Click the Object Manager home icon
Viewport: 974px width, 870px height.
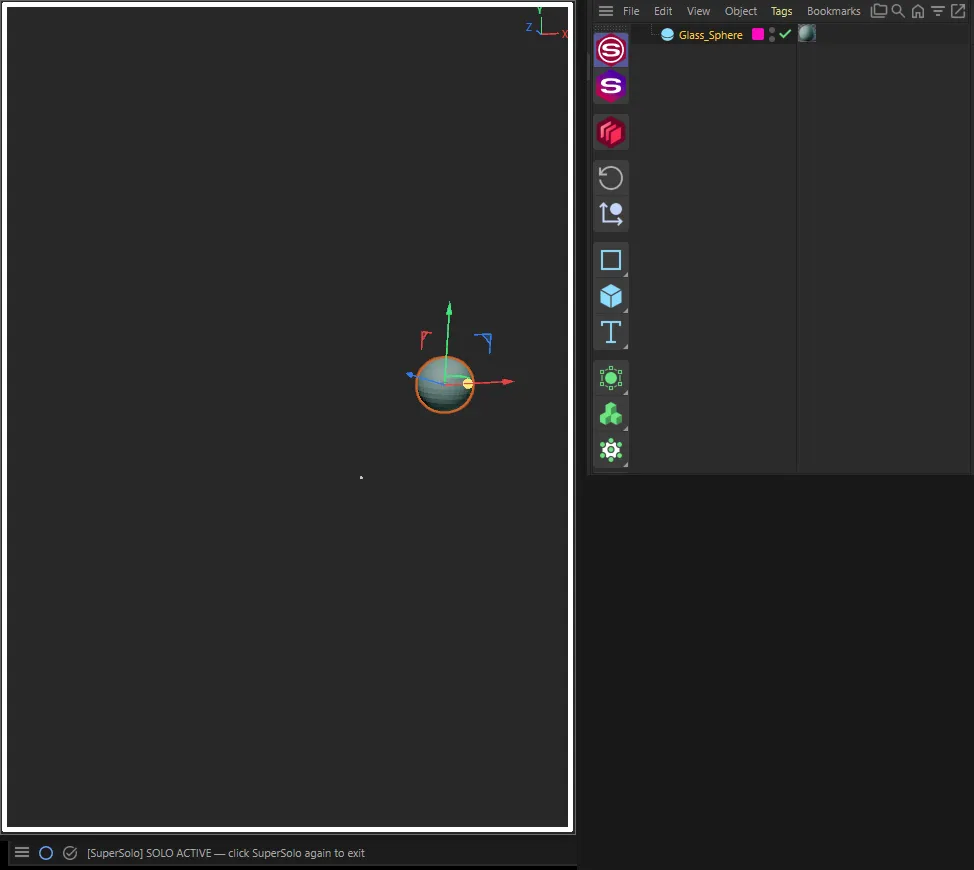917,11
